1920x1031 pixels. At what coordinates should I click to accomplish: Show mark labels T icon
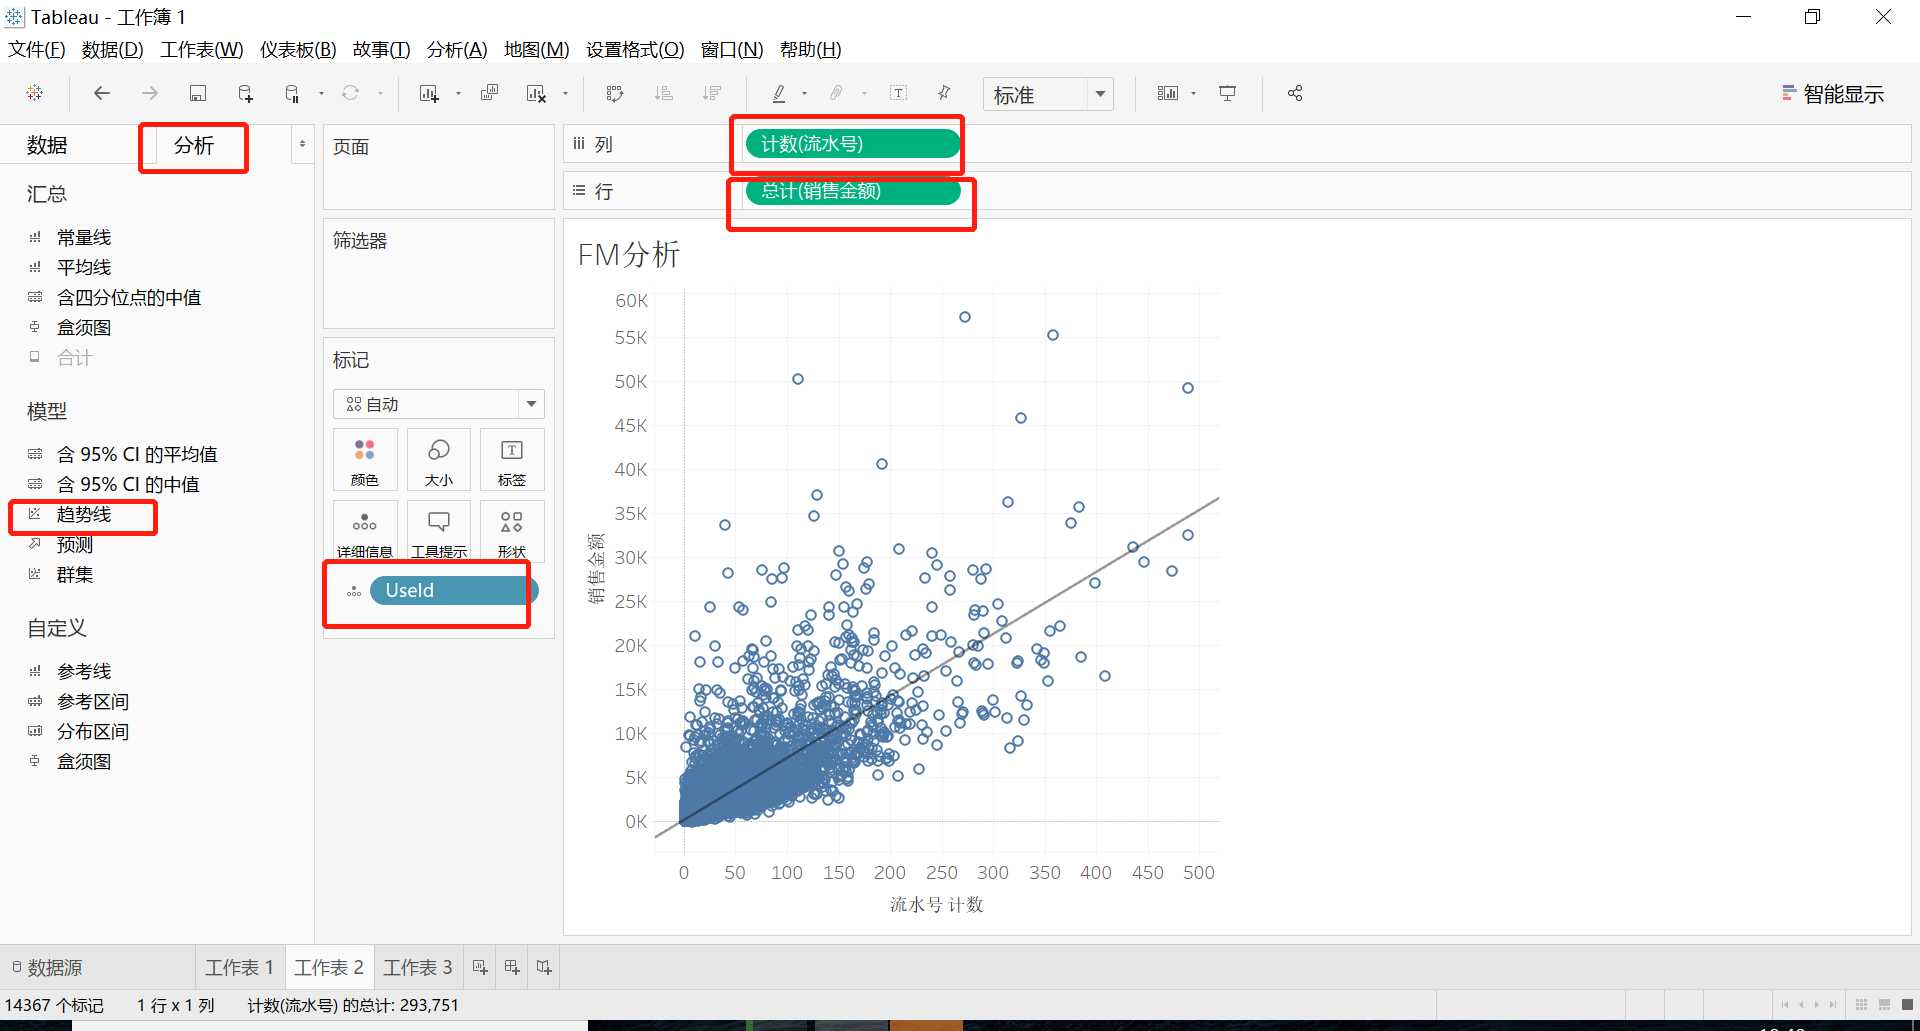click(899, 93)
